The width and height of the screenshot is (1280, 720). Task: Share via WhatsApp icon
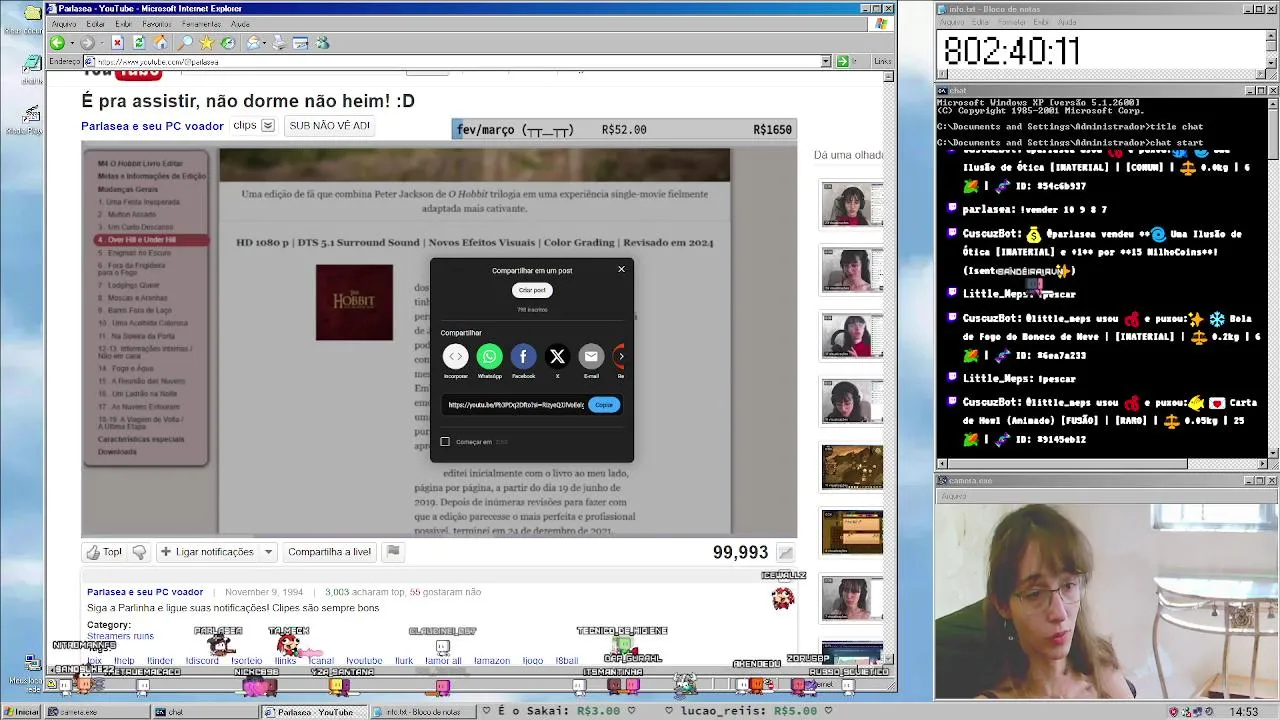coord(489,356)
